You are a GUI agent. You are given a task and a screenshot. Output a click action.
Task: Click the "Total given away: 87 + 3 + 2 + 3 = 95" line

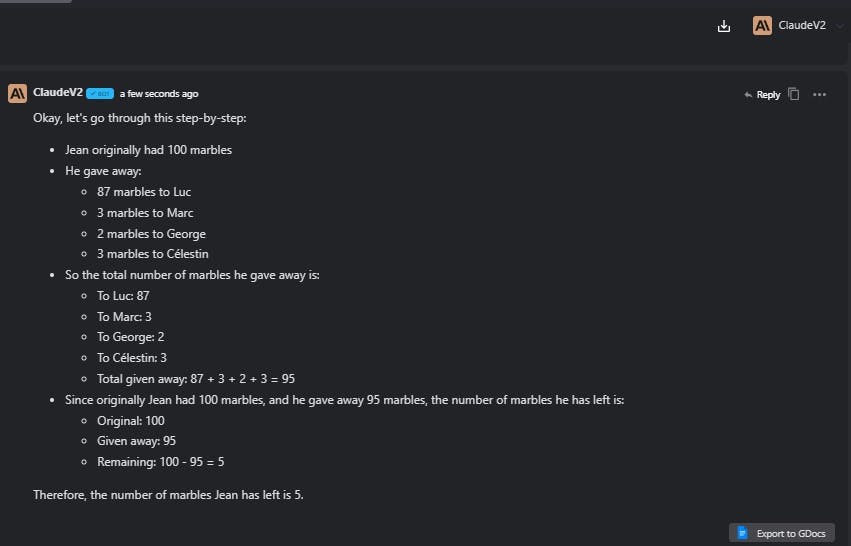pyautogui.click(x=195, y=379)
